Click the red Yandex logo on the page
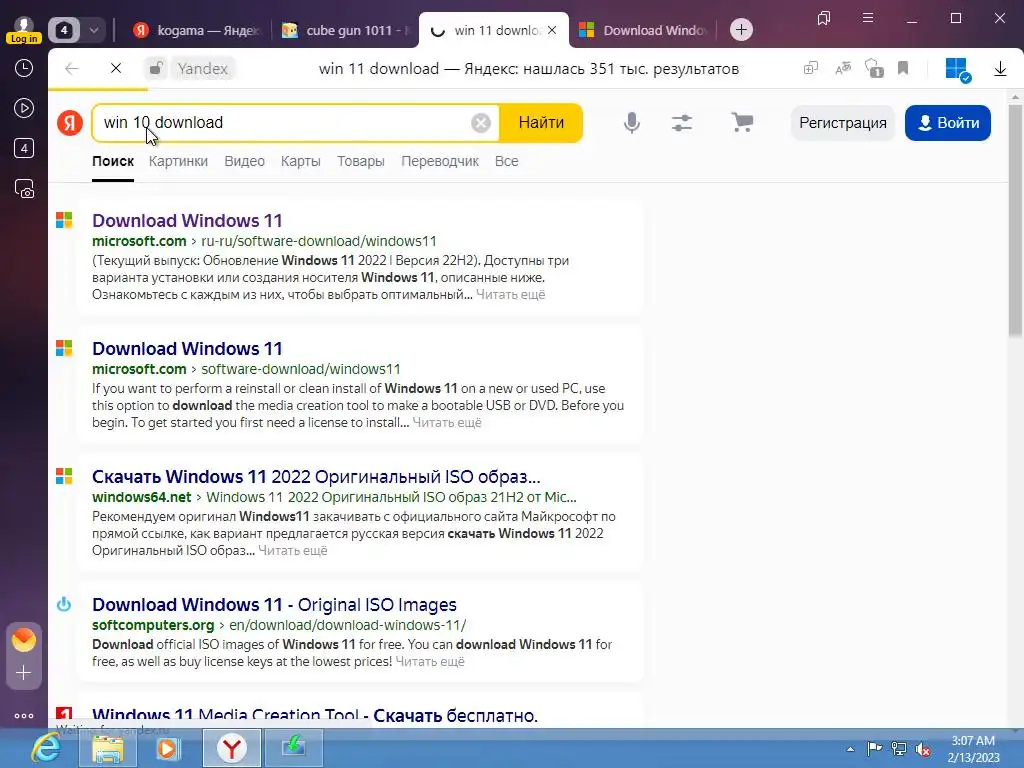 point(70,123)
